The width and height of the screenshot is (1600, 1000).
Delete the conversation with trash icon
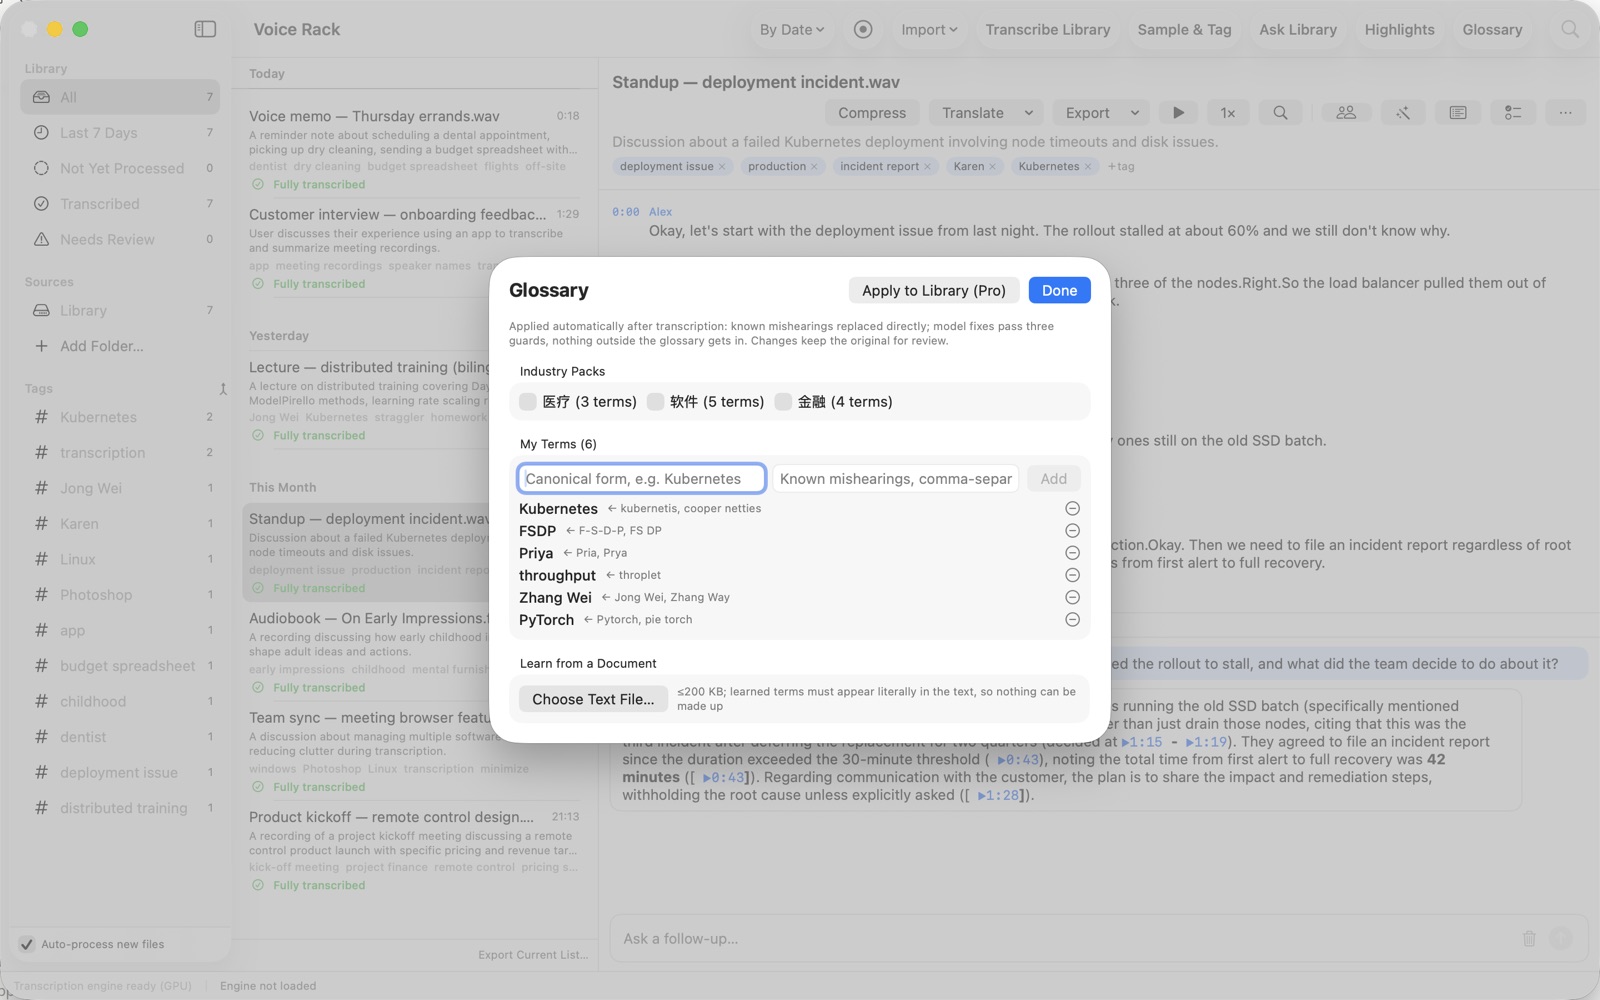(x=1529, y=938)
